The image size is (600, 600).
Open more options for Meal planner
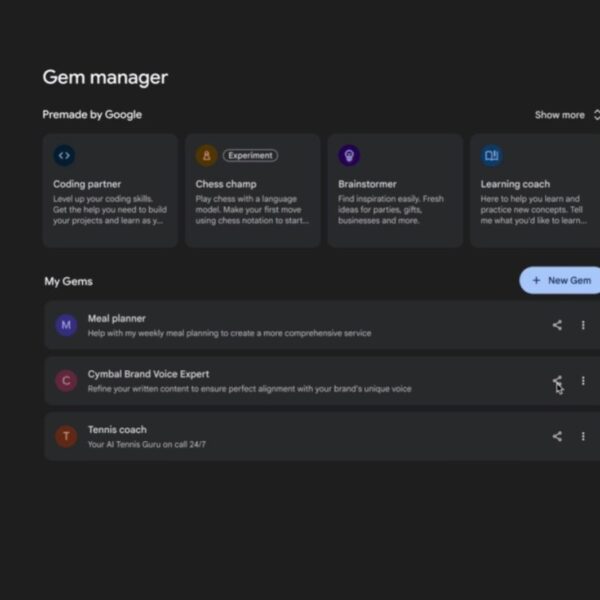point(583,325)
